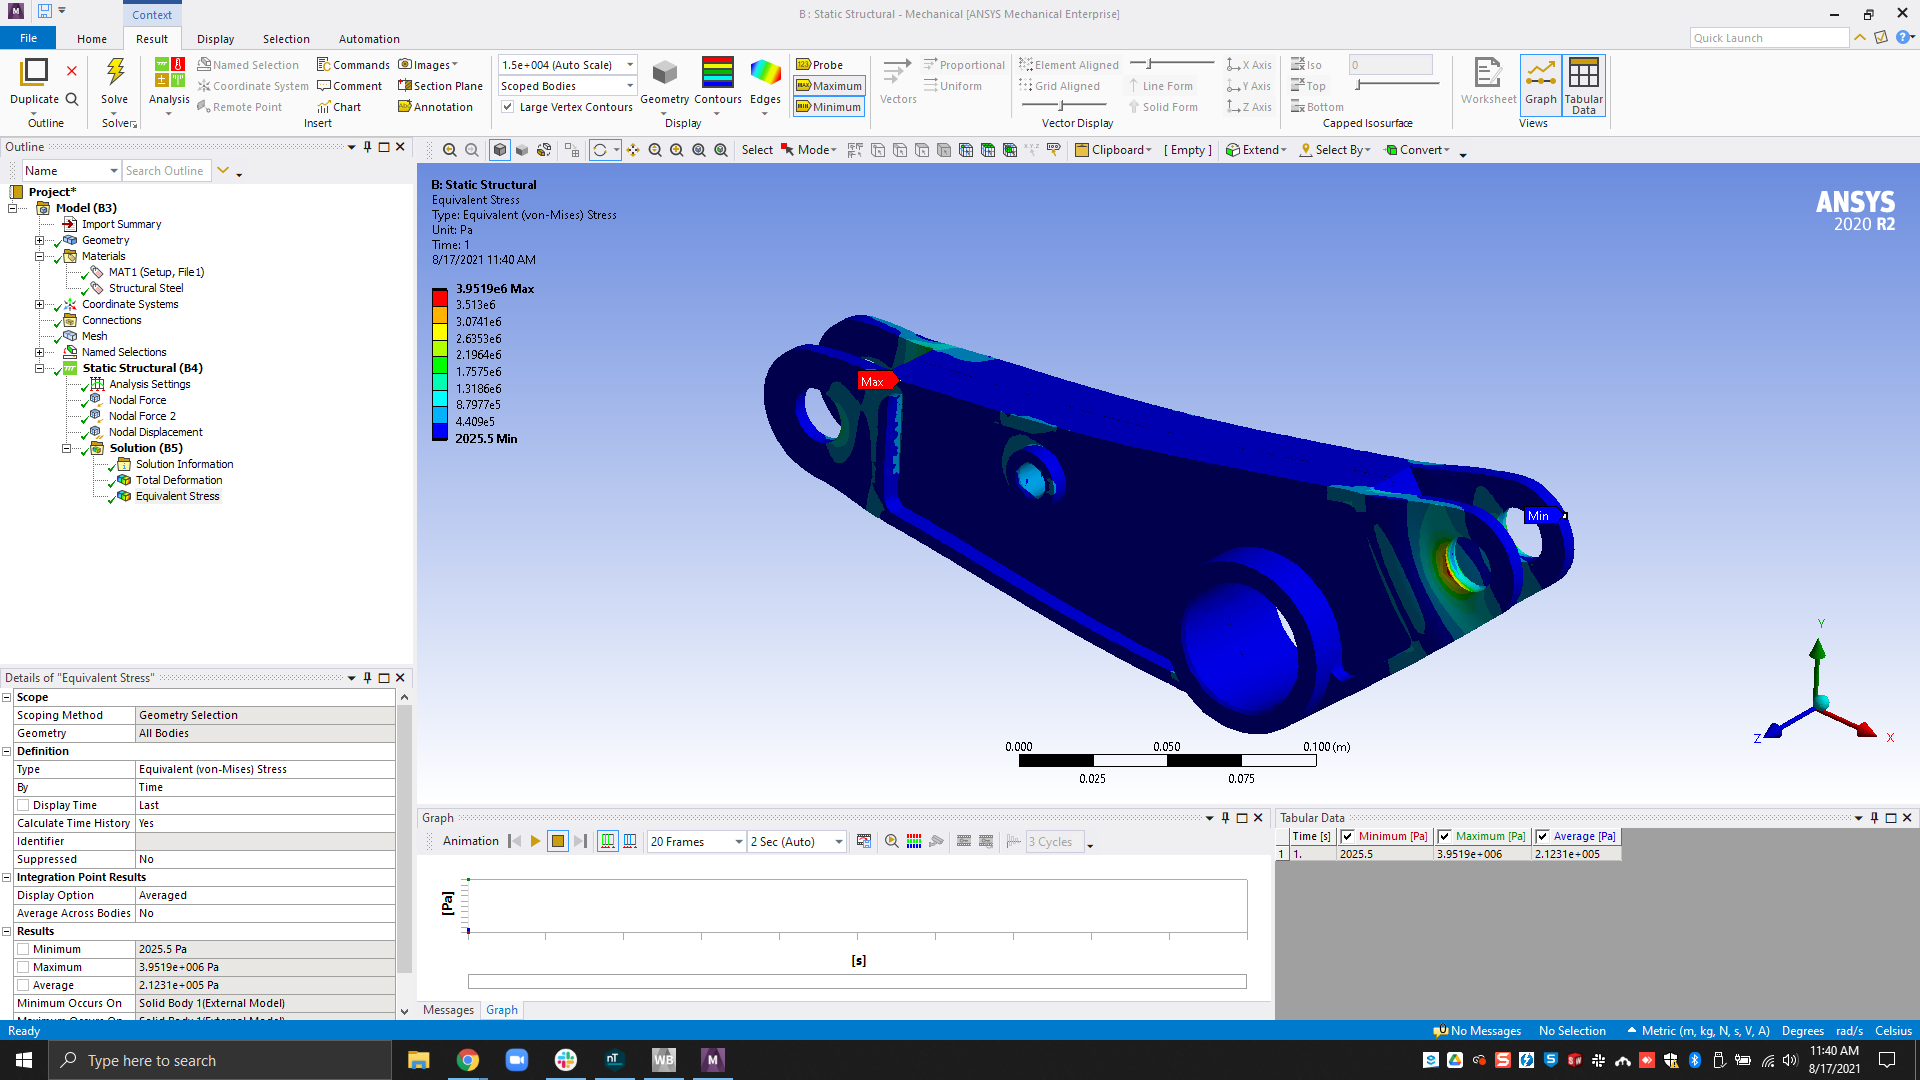
Task: Click the Extend button
Action: click(x=1257, y=150)
